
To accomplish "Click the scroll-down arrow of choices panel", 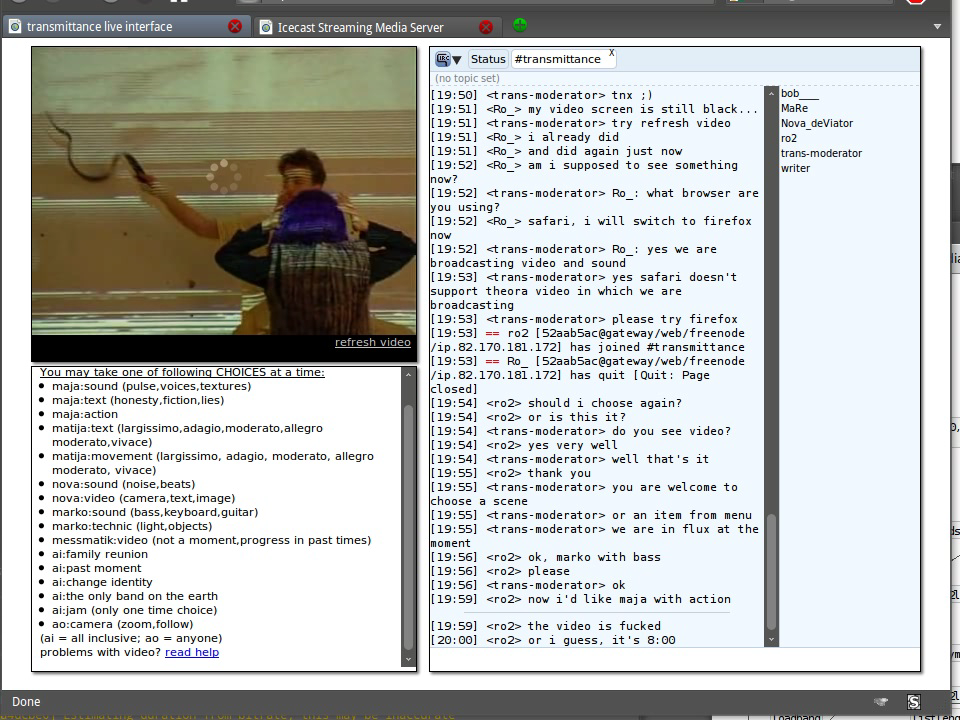I will (408, 660).
